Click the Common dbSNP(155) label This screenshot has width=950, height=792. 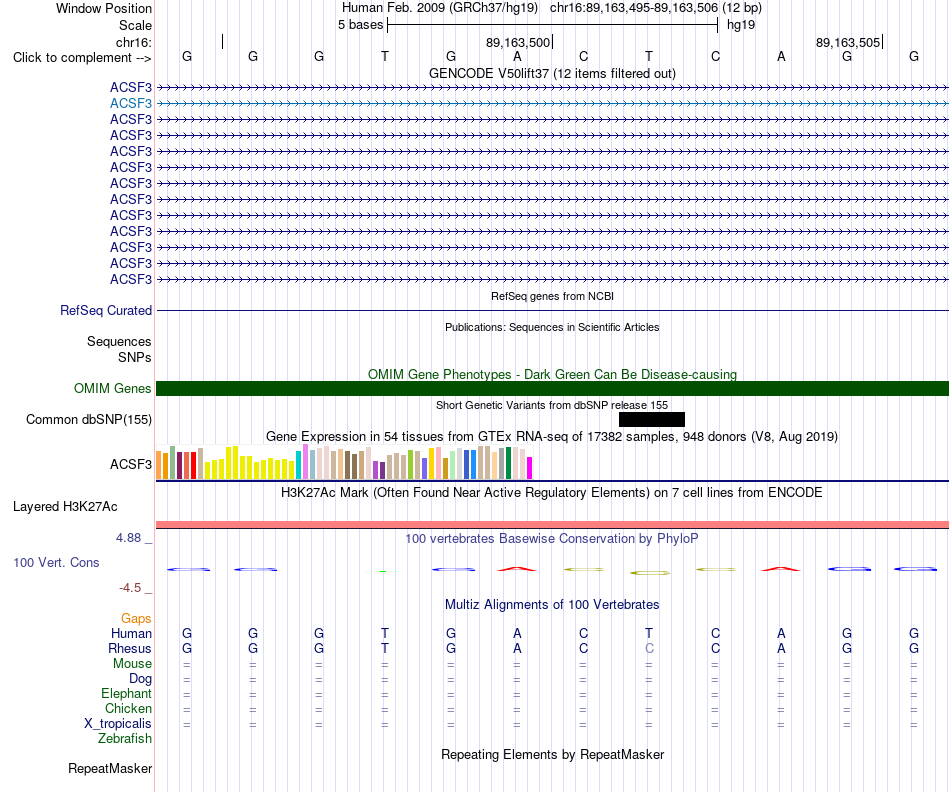coord(88,419)
